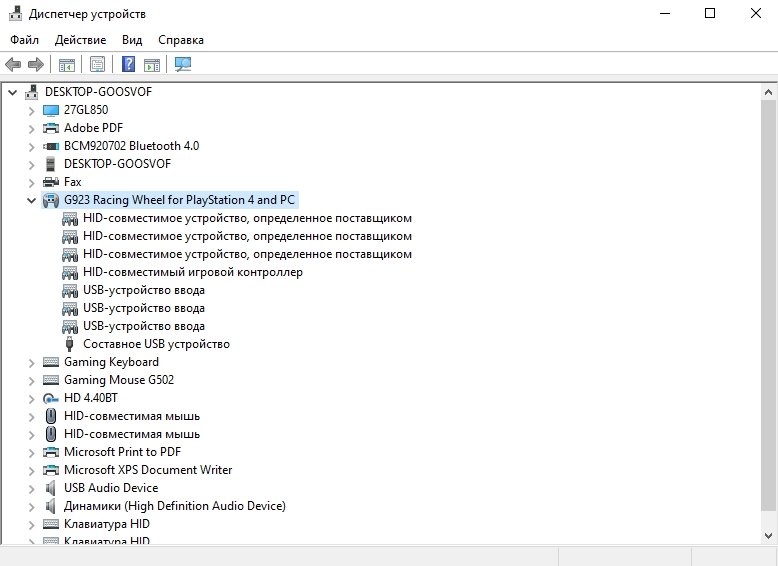Click the Forward arrow toolbar icon
Viewport: 778px width, 566px height.
(x=36, y=65)
